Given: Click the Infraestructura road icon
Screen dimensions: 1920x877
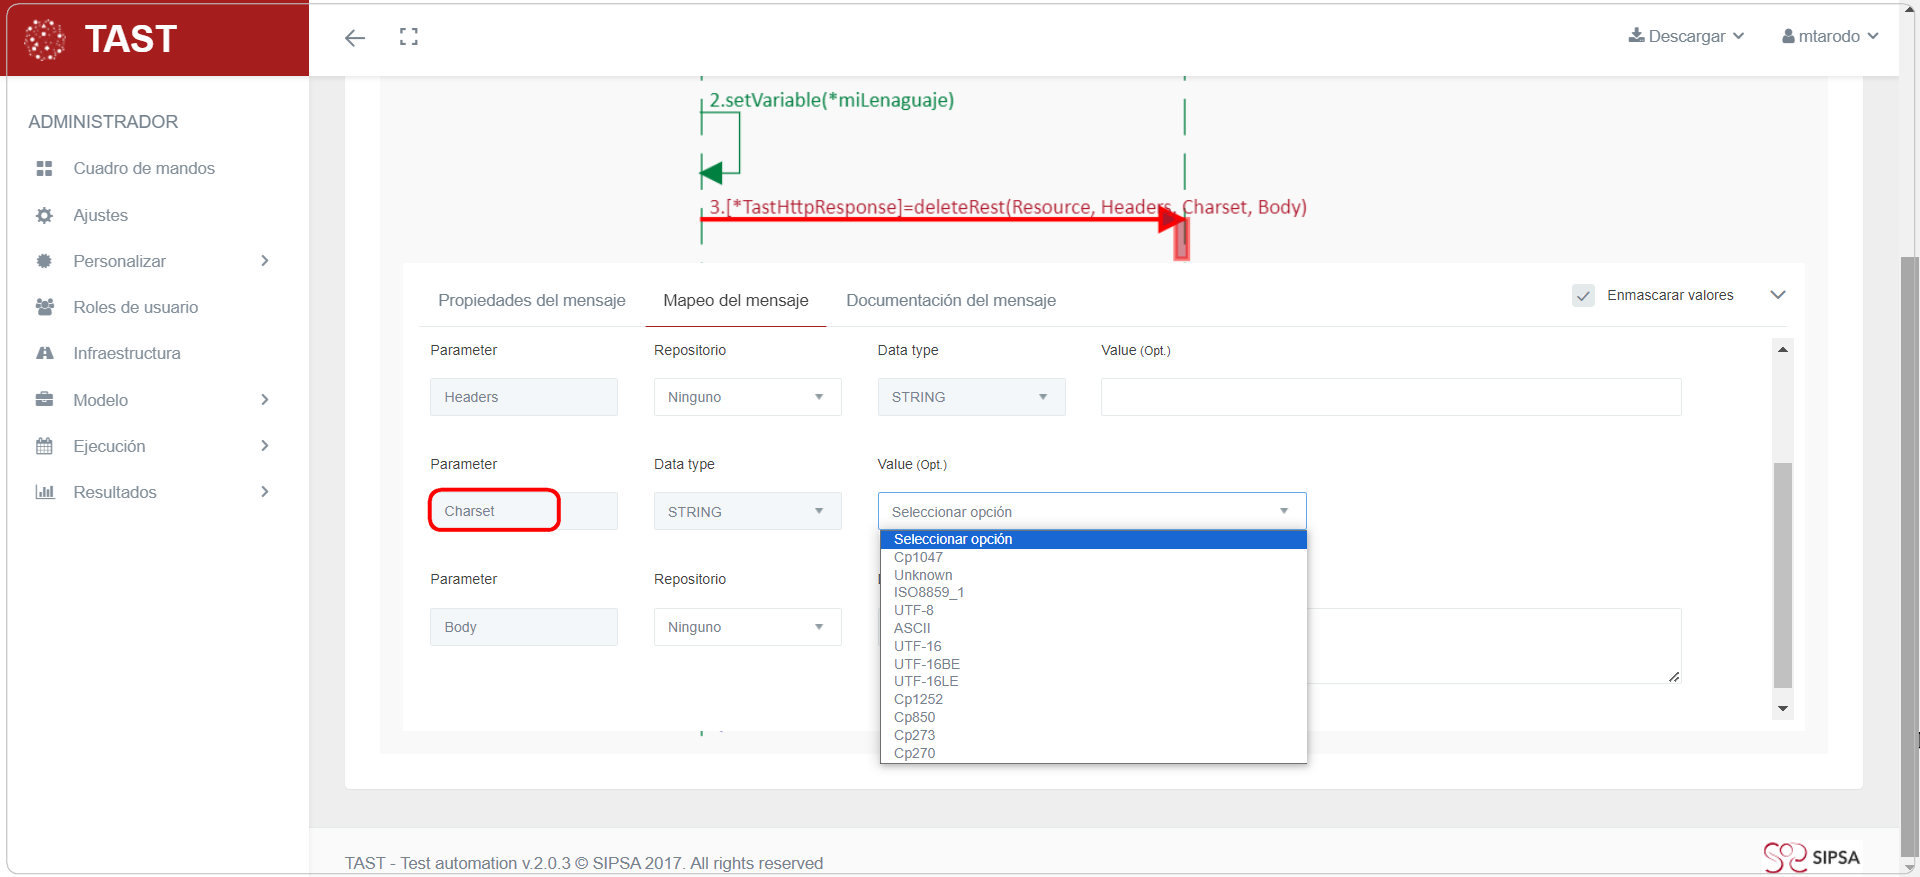Looking at the screenshot, I should click(x=44, y=353).
